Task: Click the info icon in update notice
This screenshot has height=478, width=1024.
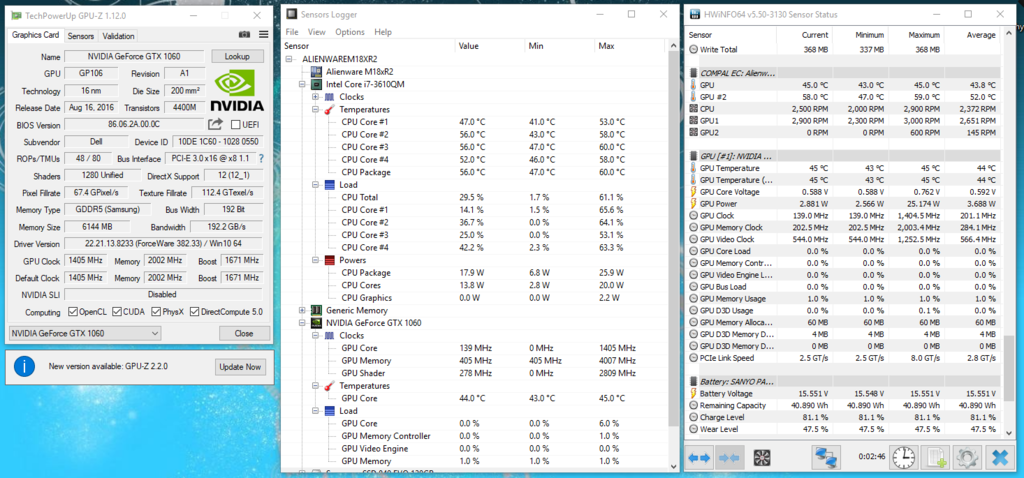Action: click(x=24, y=366)
